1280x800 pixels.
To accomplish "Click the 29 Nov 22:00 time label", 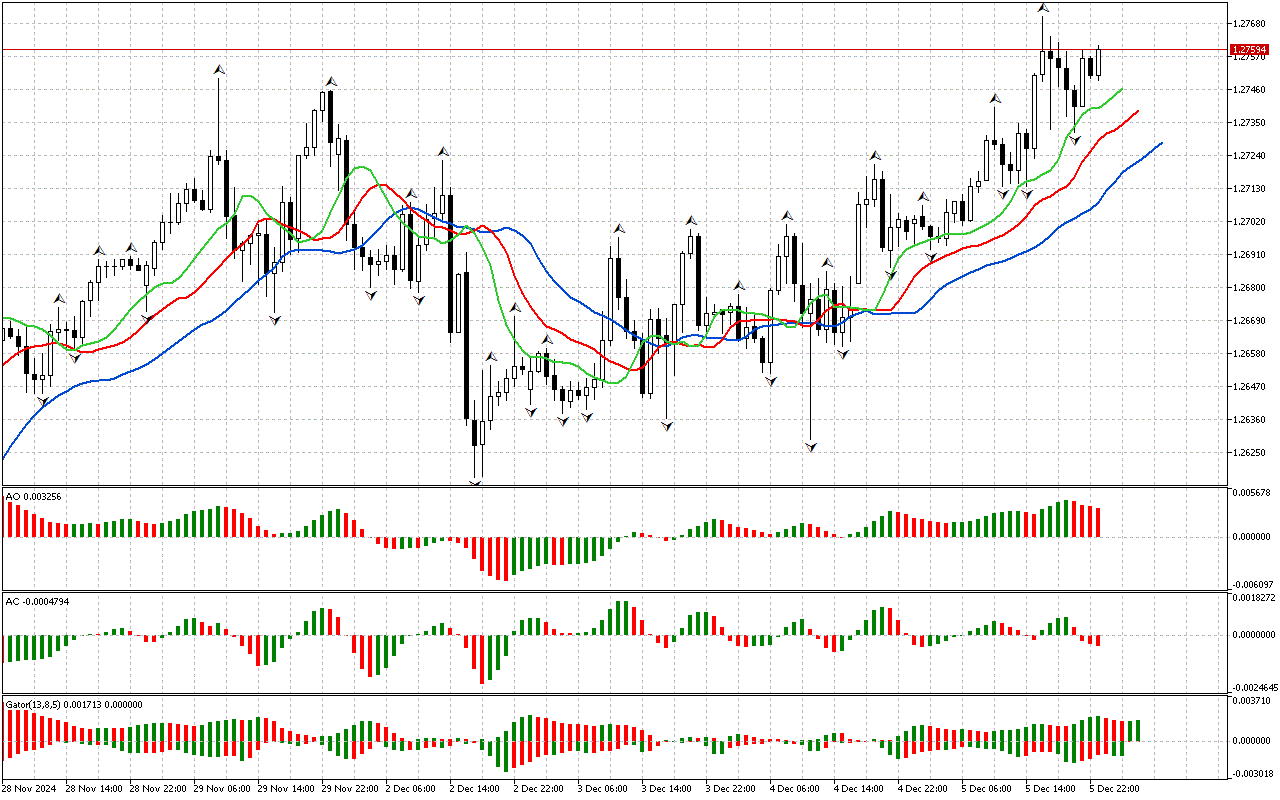I will click(350, 789).
